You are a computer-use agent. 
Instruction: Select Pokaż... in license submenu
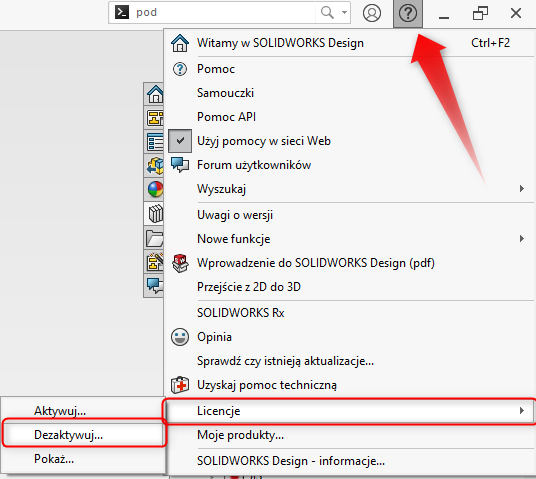(83, 459)
